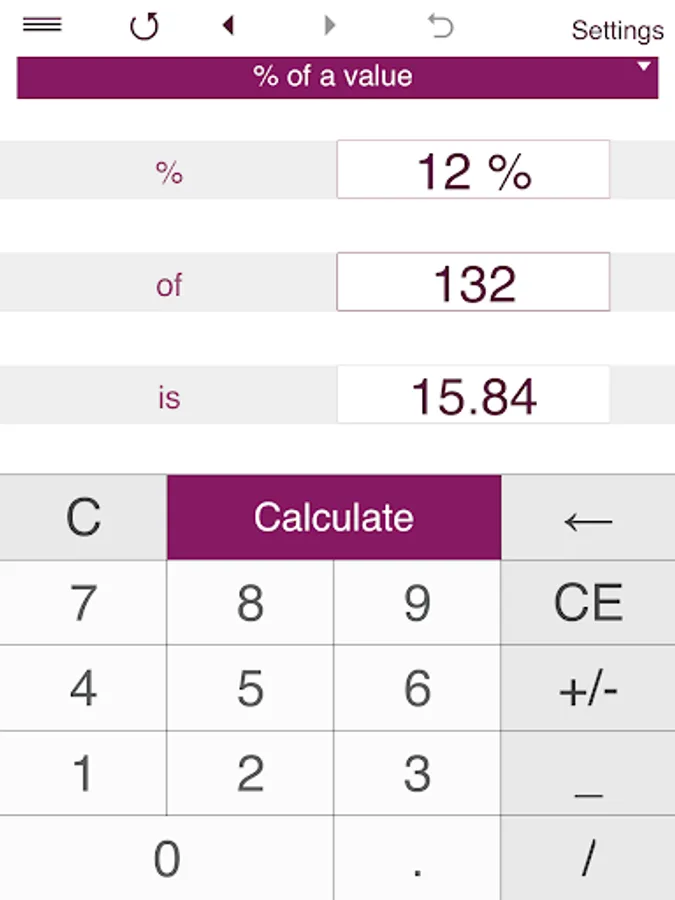This screenshot has width=675, height=900.
Task: Expand the '% of a value' dropdown
Action: click(338, 77)
